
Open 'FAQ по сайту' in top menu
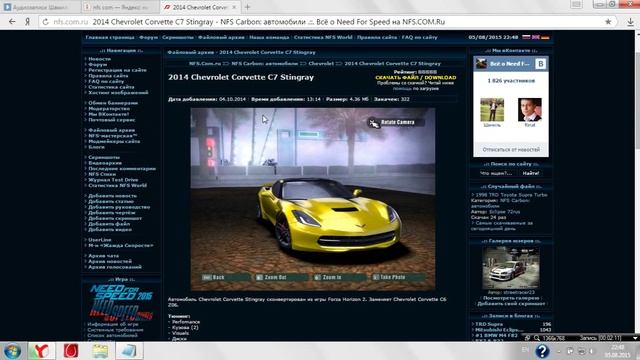420,37
